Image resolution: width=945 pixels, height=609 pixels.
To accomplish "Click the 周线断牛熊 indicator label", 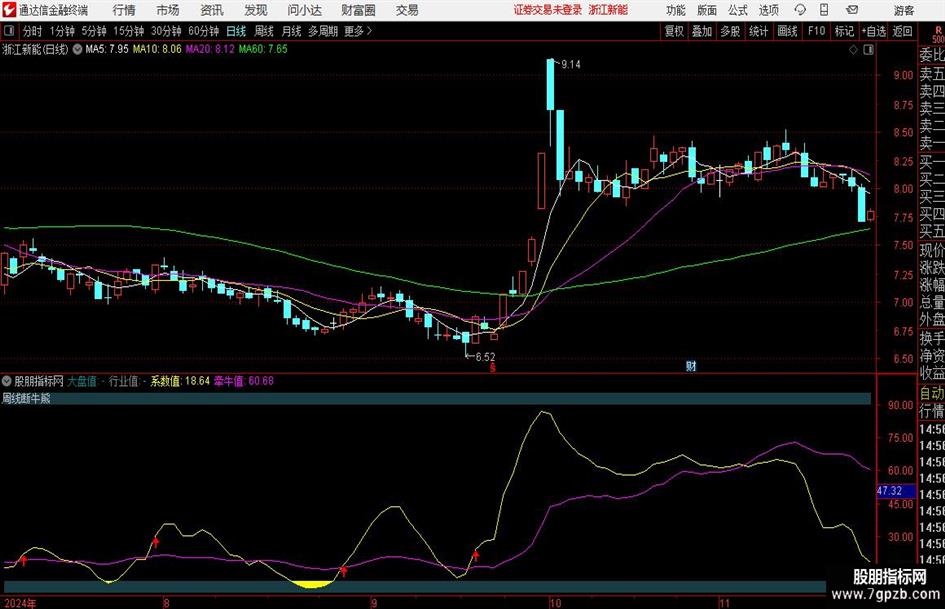I will coord(27,399).
